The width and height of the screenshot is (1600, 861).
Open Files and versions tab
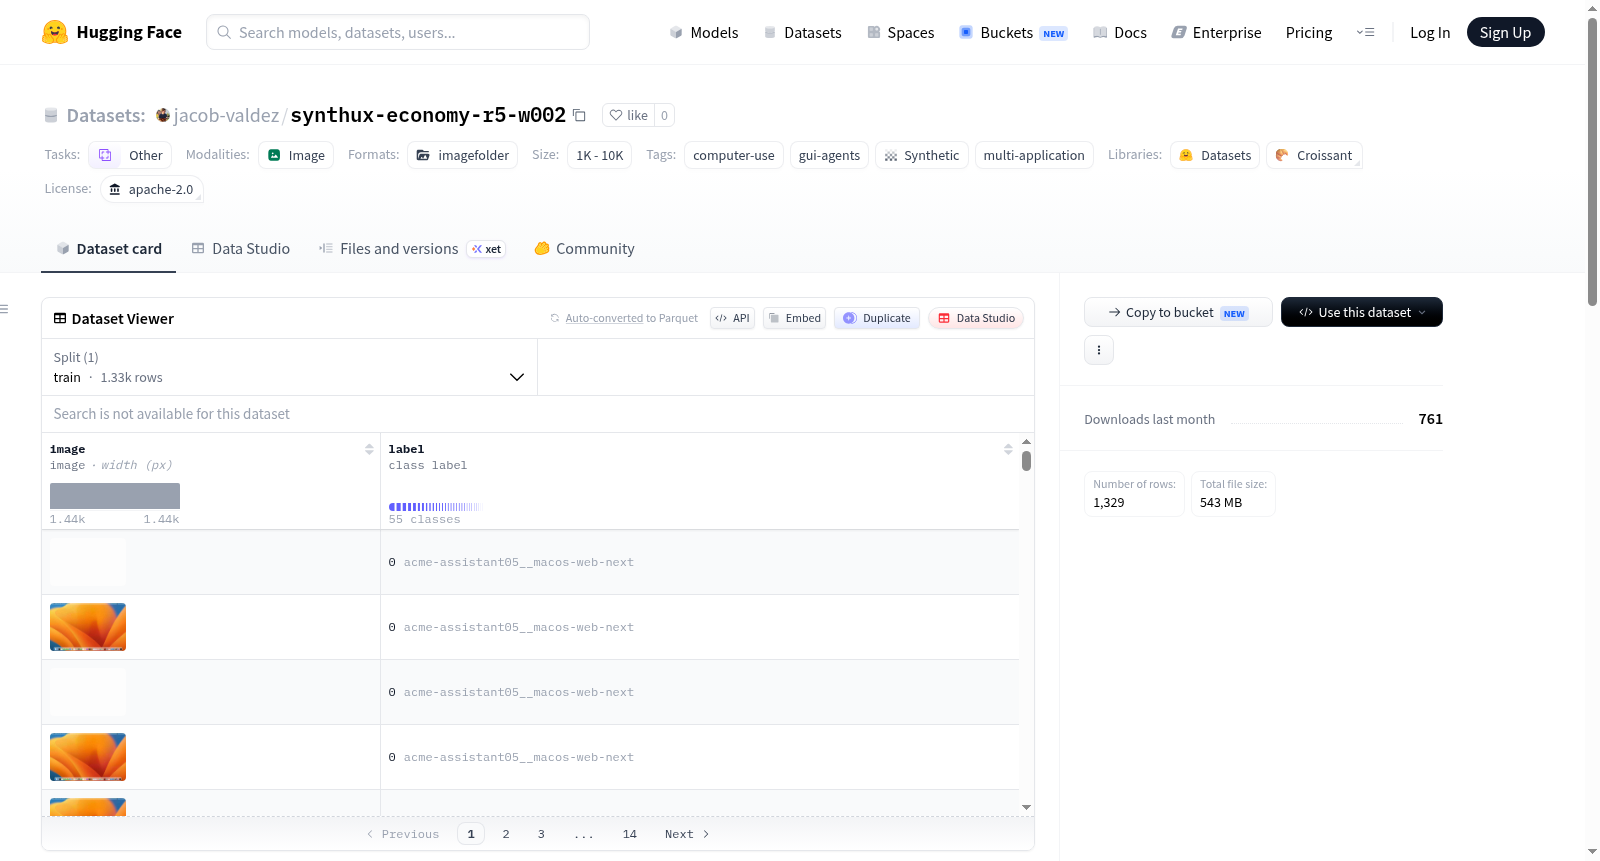coord(412,249)
